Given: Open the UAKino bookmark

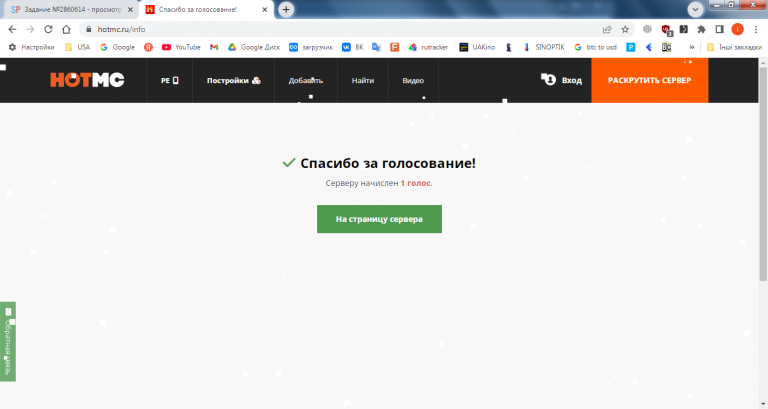Looking at the screenshot, I should click(x=477, y=47).
